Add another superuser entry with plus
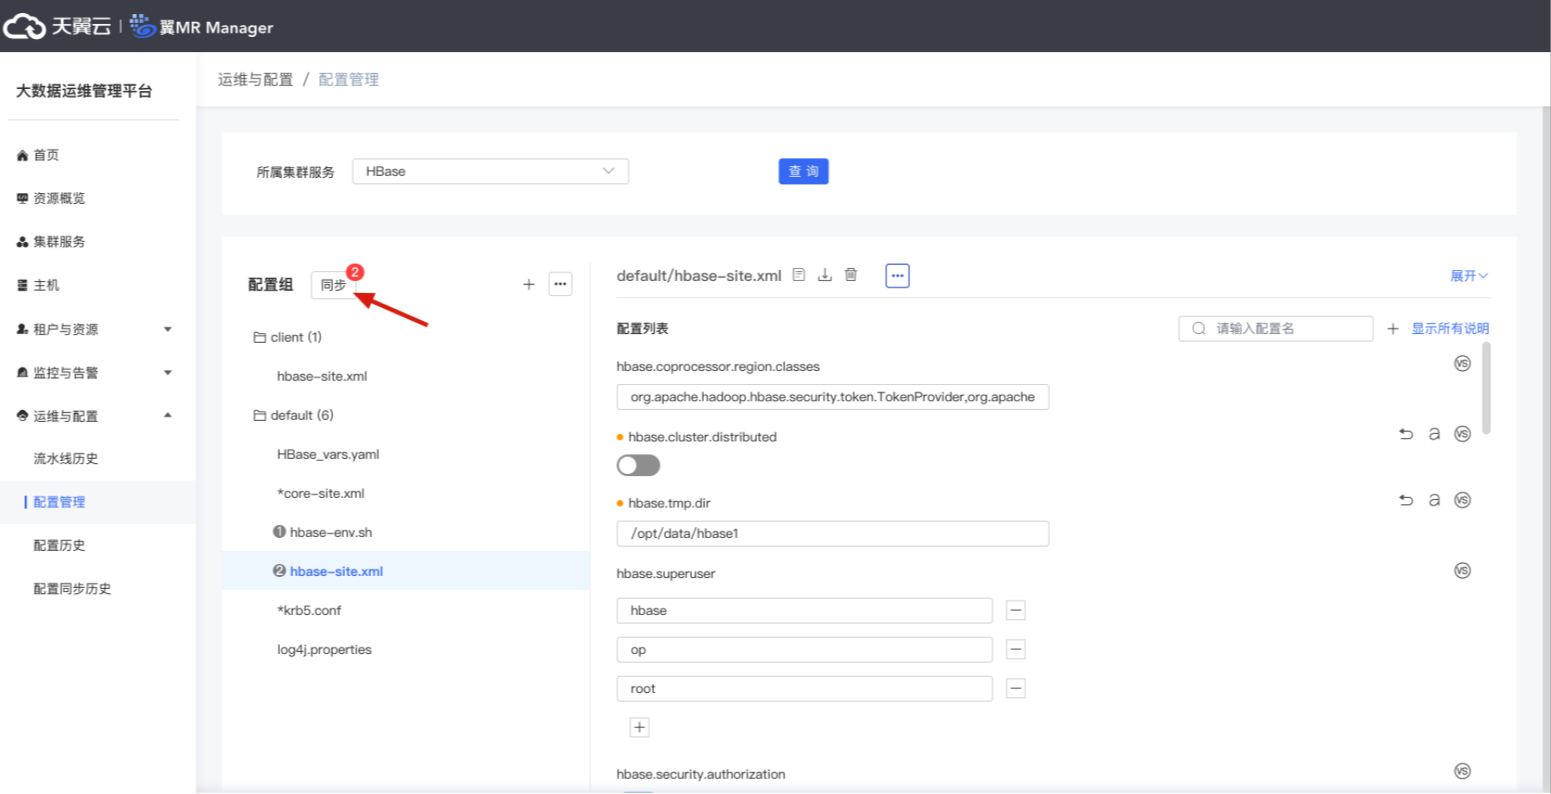This screenshot has width=1551, height=794. pyautogui.click(x=640, y=728)
